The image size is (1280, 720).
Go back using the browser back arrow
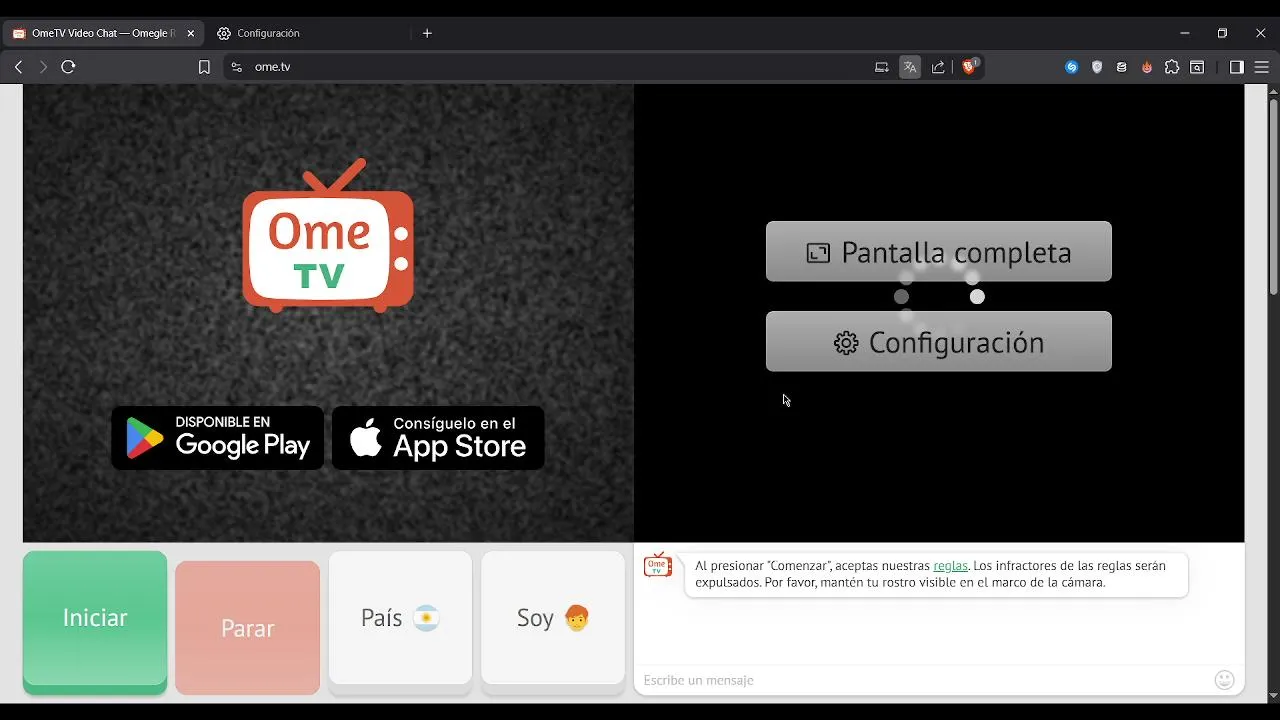click(x=18, y=67)
